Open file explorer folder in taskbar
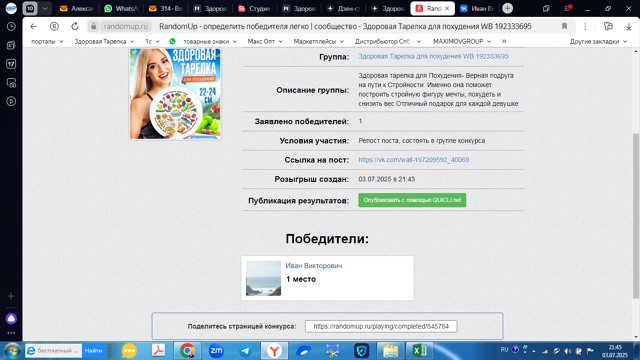 (x=390, y=351)
